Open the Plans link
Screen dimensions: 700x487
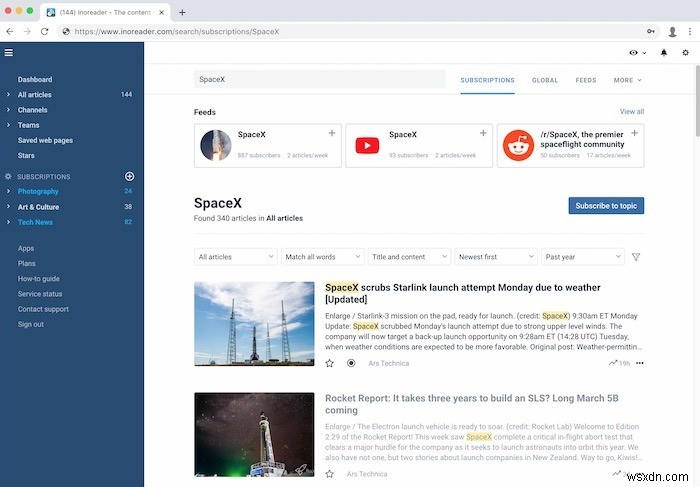[x=26, y=263]
